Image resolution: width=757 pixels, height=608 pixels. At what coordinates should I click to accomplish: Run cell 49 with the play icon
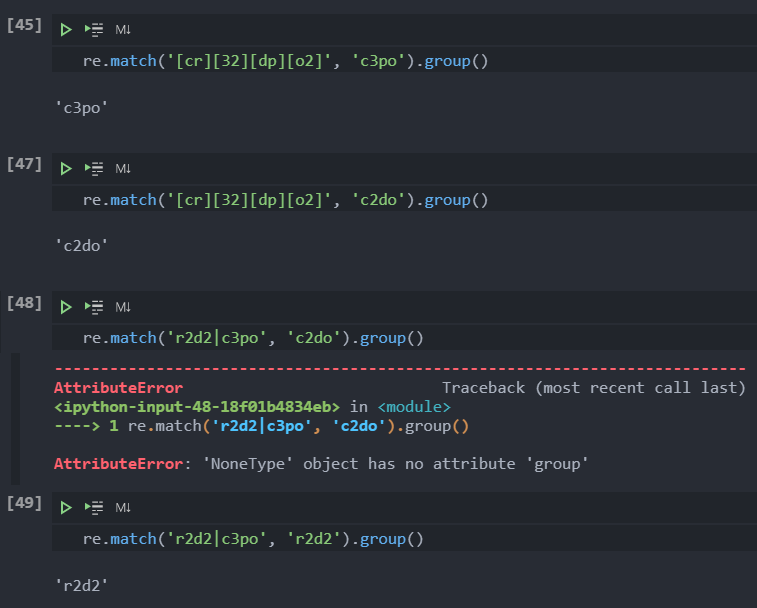click(x=66, y=508)
